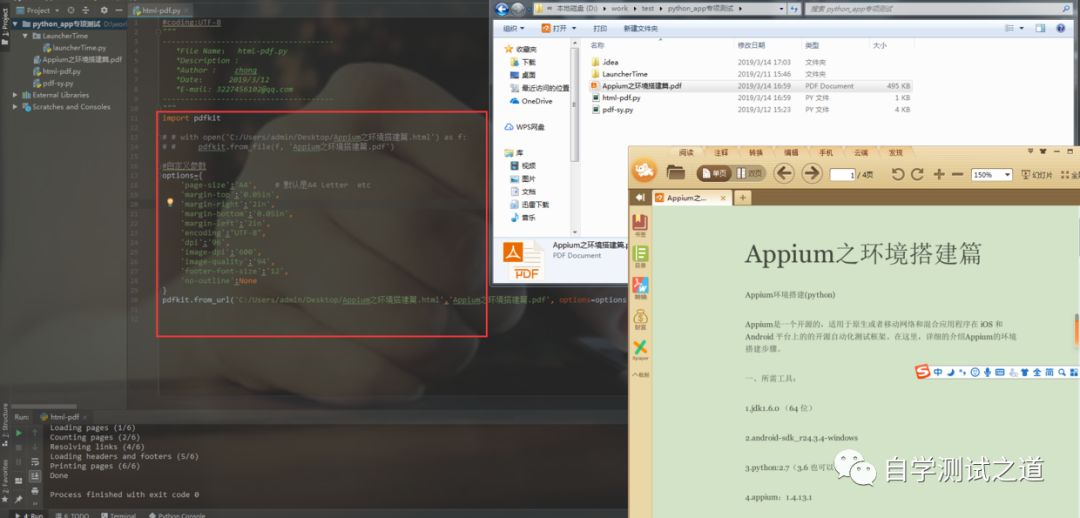Screen dimensions: 1080x518
Task: Switch to the 转换 tab in PDF reader
Action: (756, 152)
